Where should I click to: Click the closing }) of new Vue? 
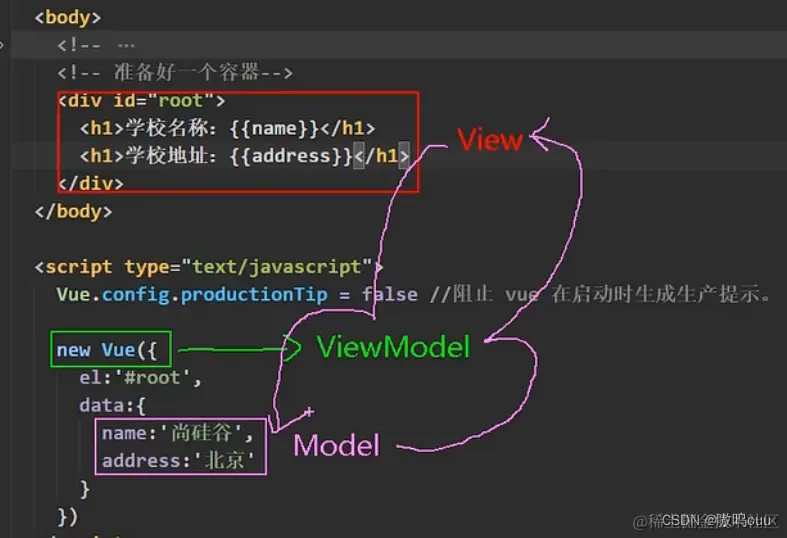pos(68,516)
